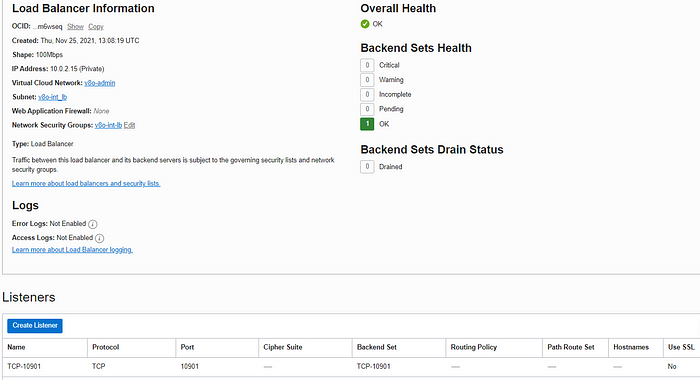The width and height of the screenshot is (700, 380).
Task: Open the Virtual Cloud Network link
Action: tap(100, 83)
